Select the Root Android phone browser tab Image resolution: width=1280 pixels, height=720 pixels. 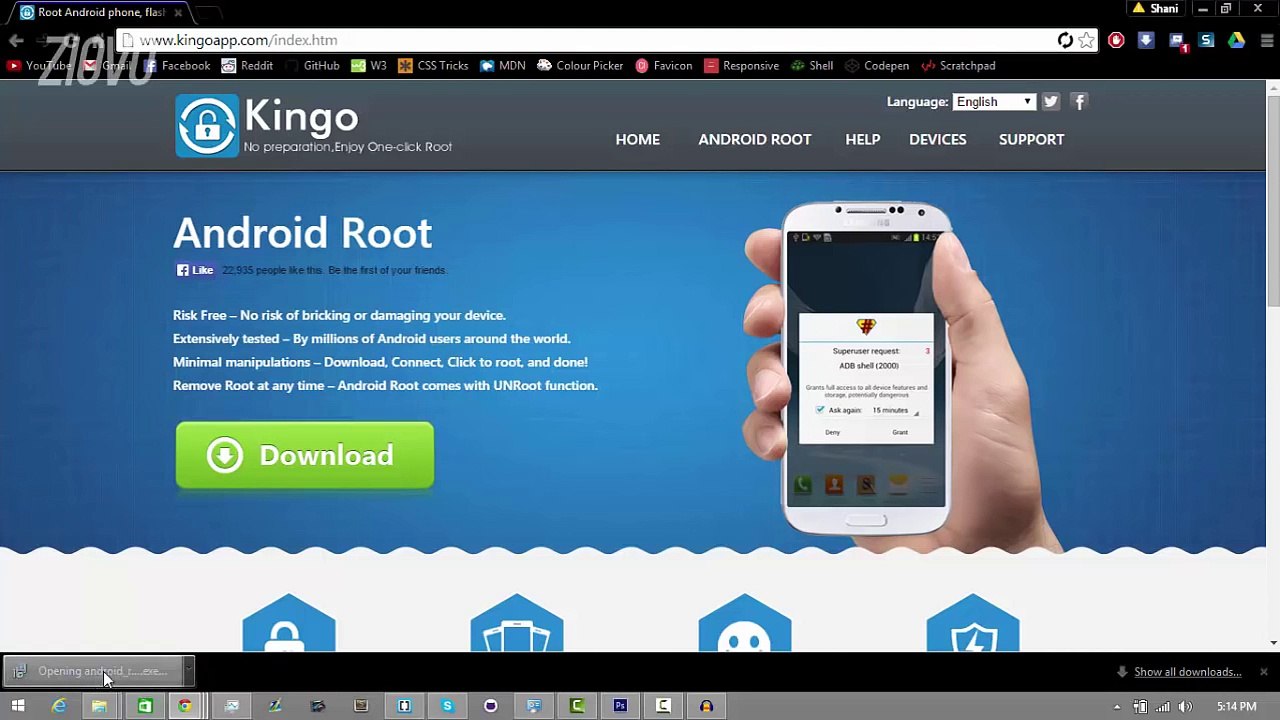click(x=100, y=12)
